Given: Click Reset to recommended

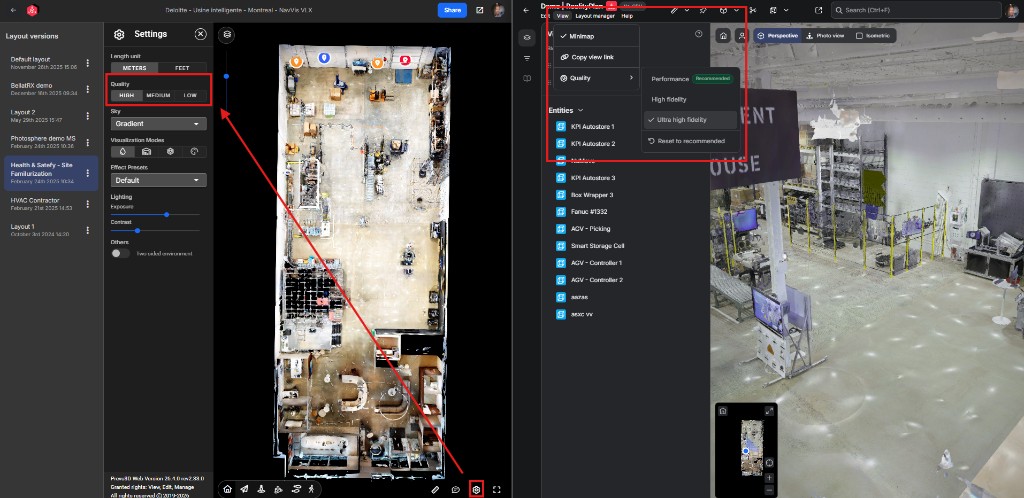Looking at the screenshot, I should 690,141.
